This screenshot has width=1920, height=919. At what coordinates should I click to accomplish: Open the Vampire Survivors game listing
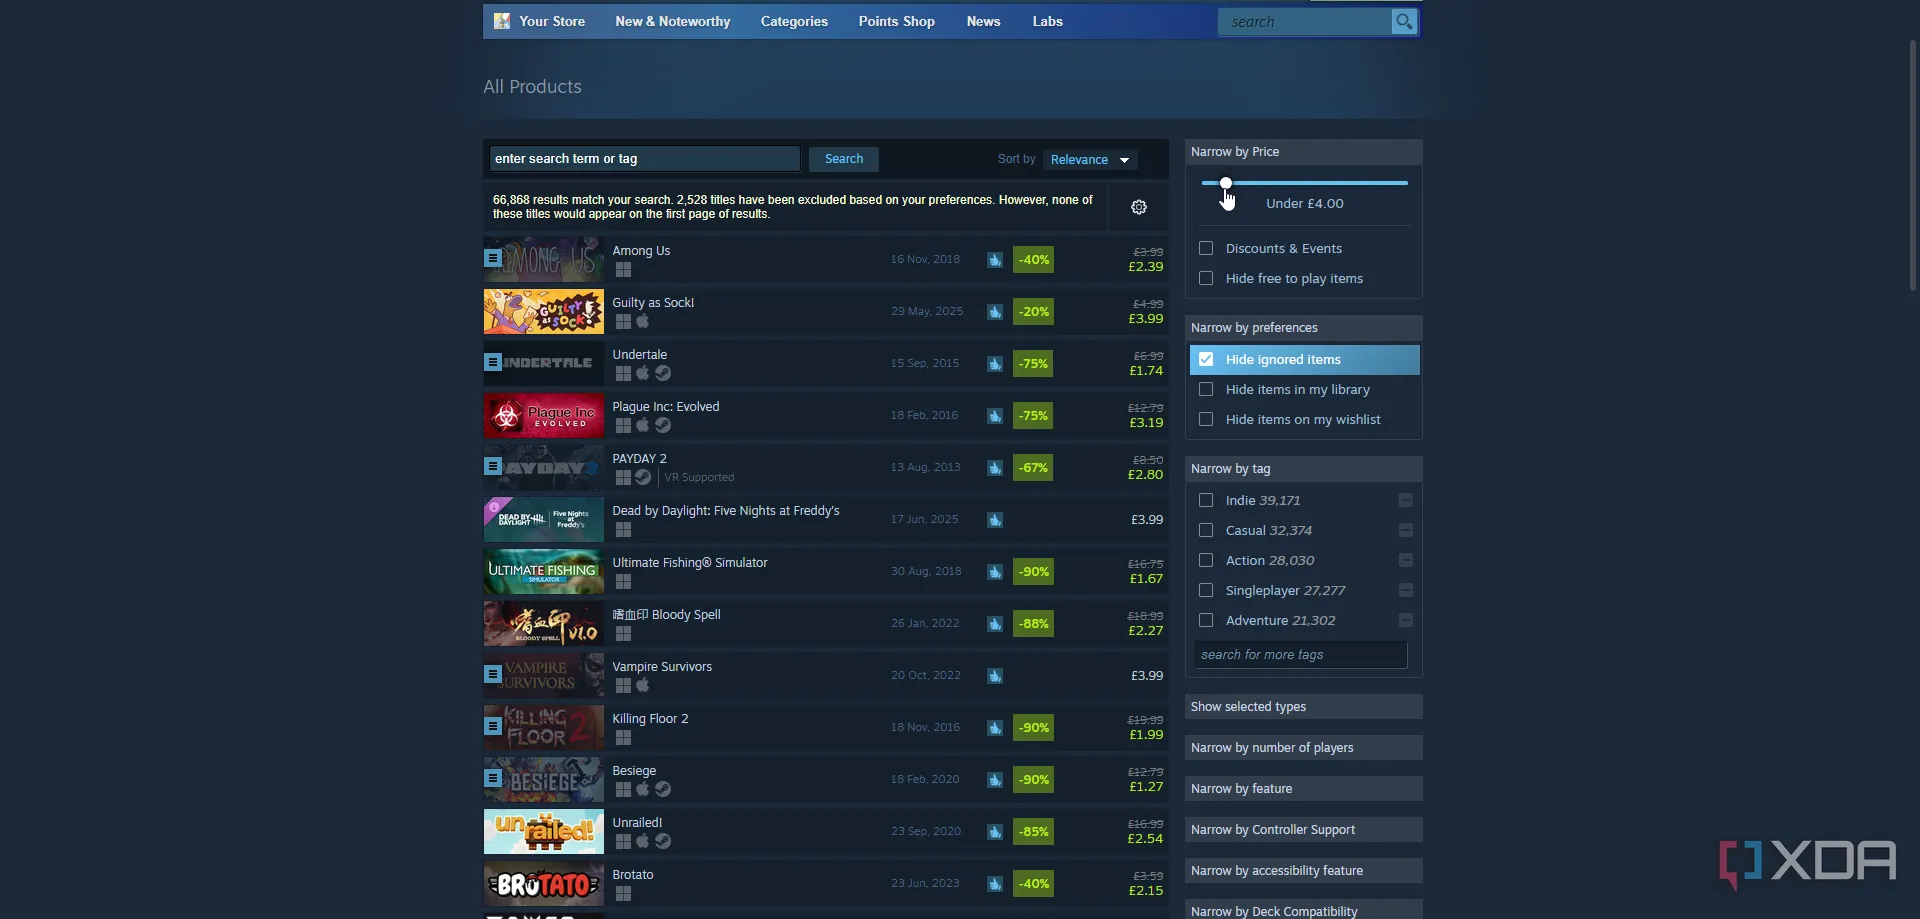662,667
